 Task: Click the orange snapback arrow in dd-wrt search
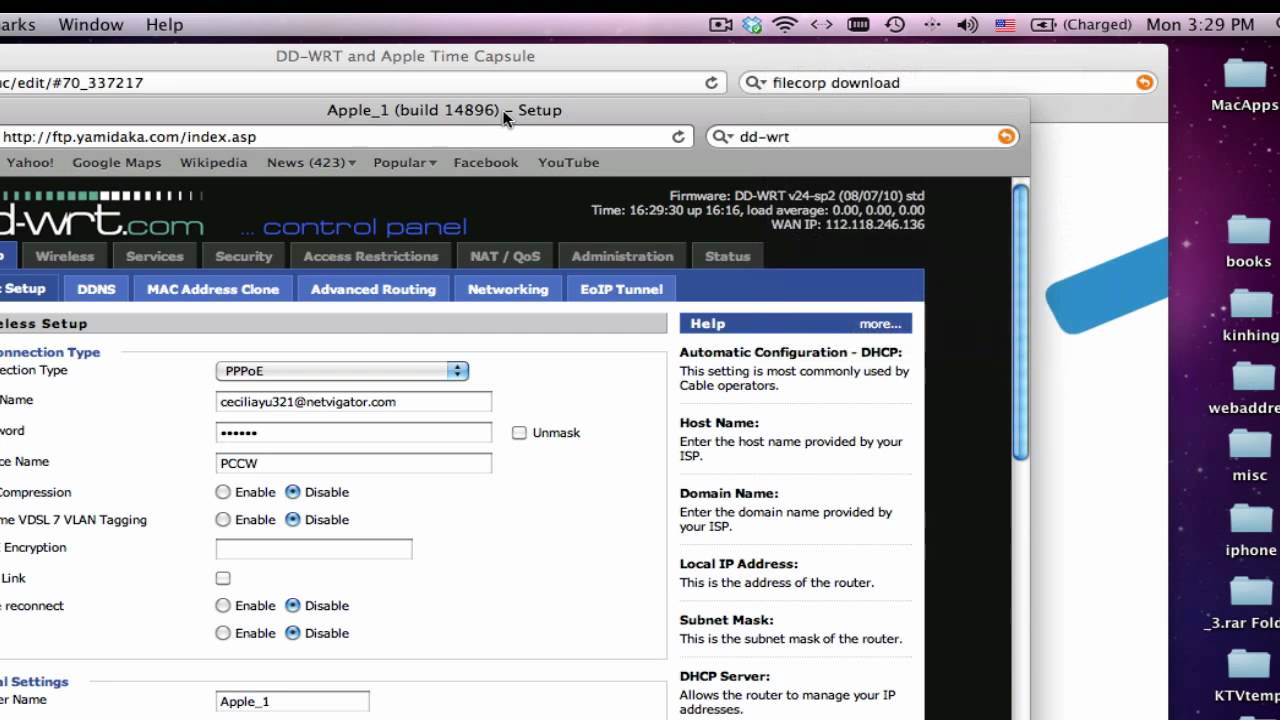(x=1006, y=137)
